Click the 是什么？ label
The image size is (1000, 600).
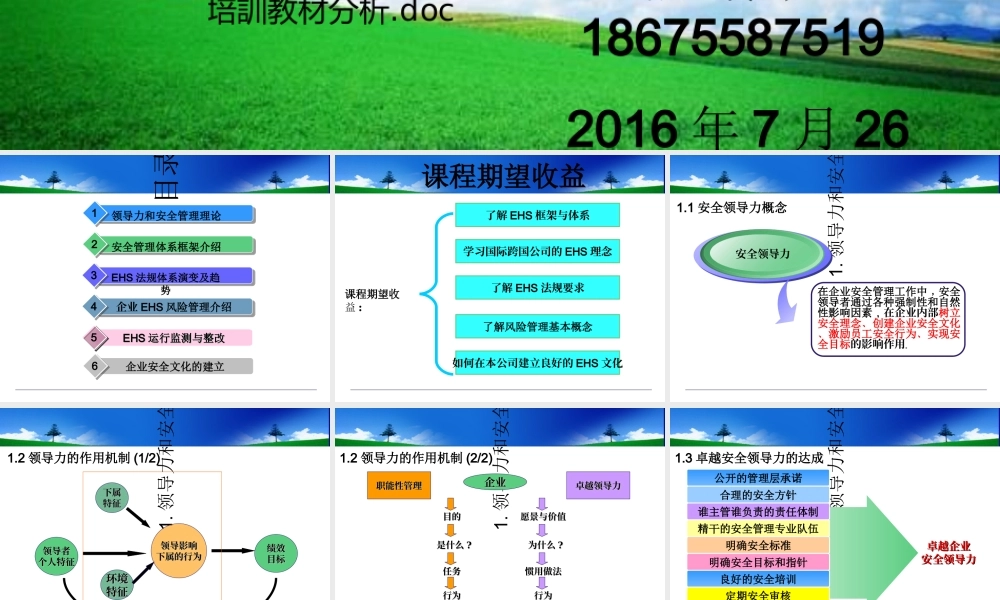click(454, 545)
